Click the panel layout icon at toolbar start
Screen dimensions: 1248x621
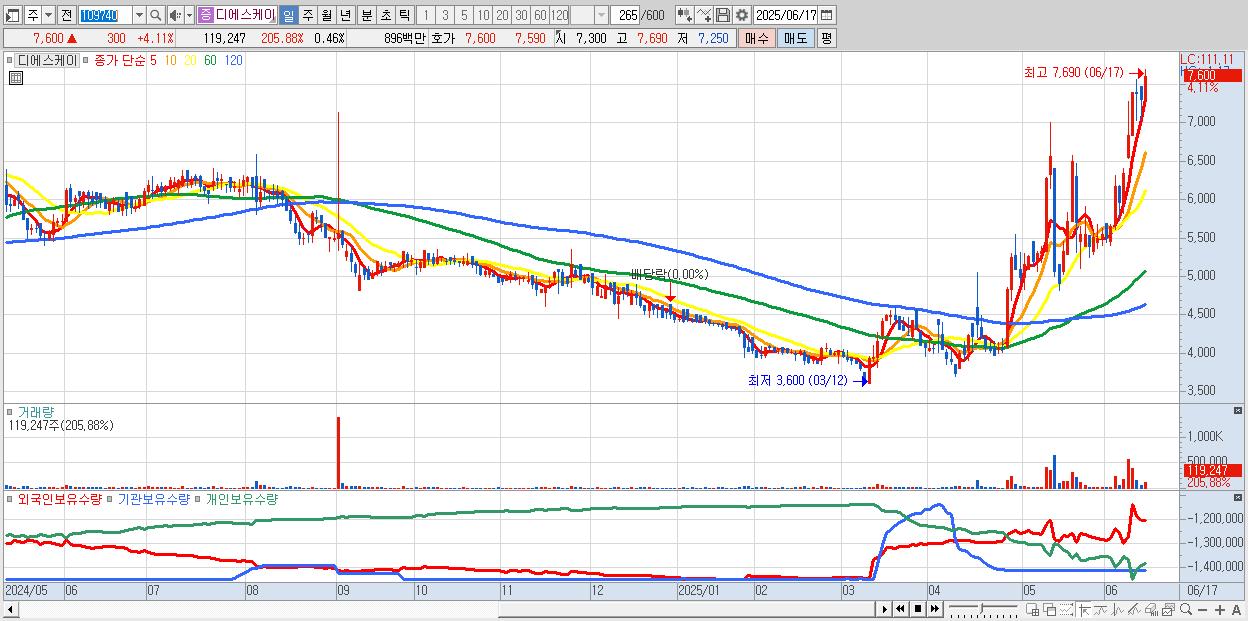click(x=12, y=15)
